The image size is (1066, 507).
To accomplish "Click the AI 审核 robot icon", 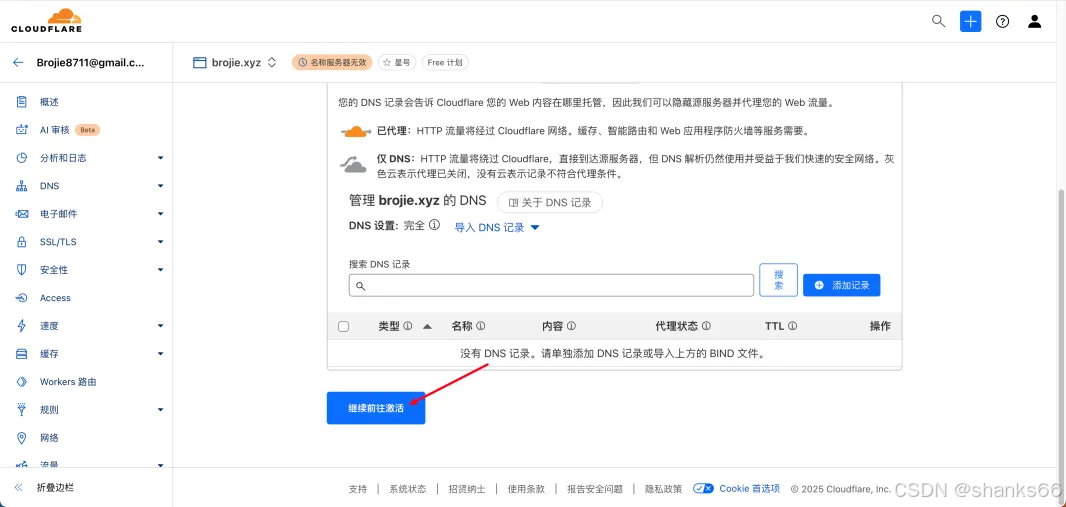I will [22, 130].
